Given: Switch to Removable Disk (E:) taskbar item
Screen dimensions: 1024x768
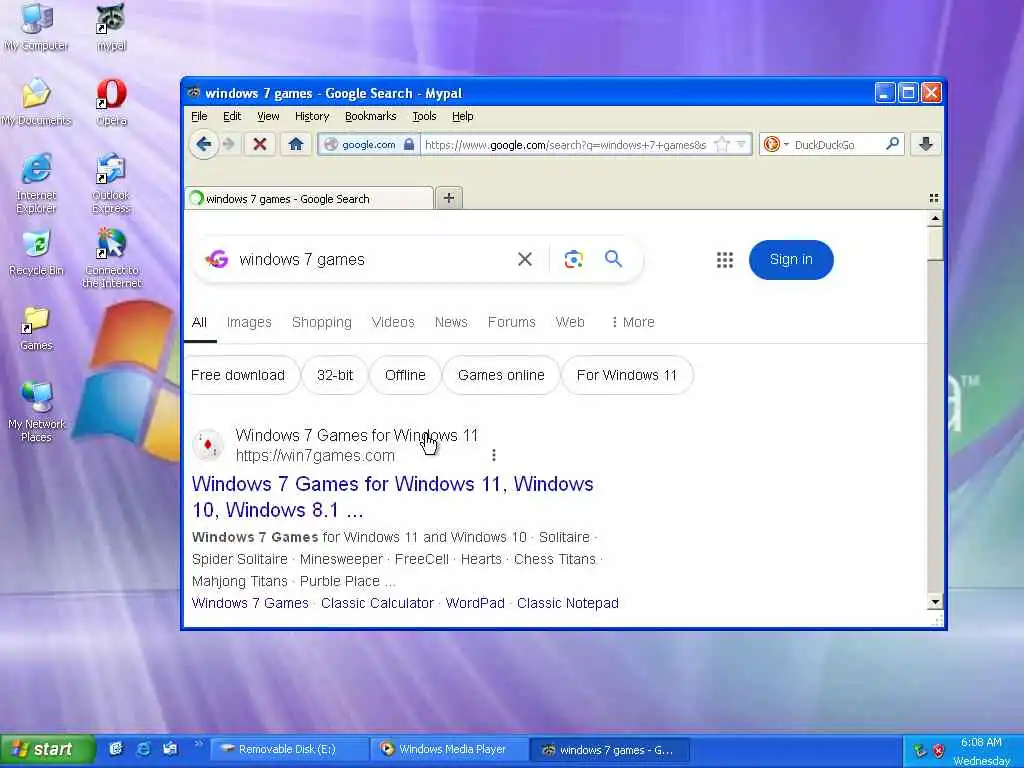Looking at the screenshot, I should point(289,749).
